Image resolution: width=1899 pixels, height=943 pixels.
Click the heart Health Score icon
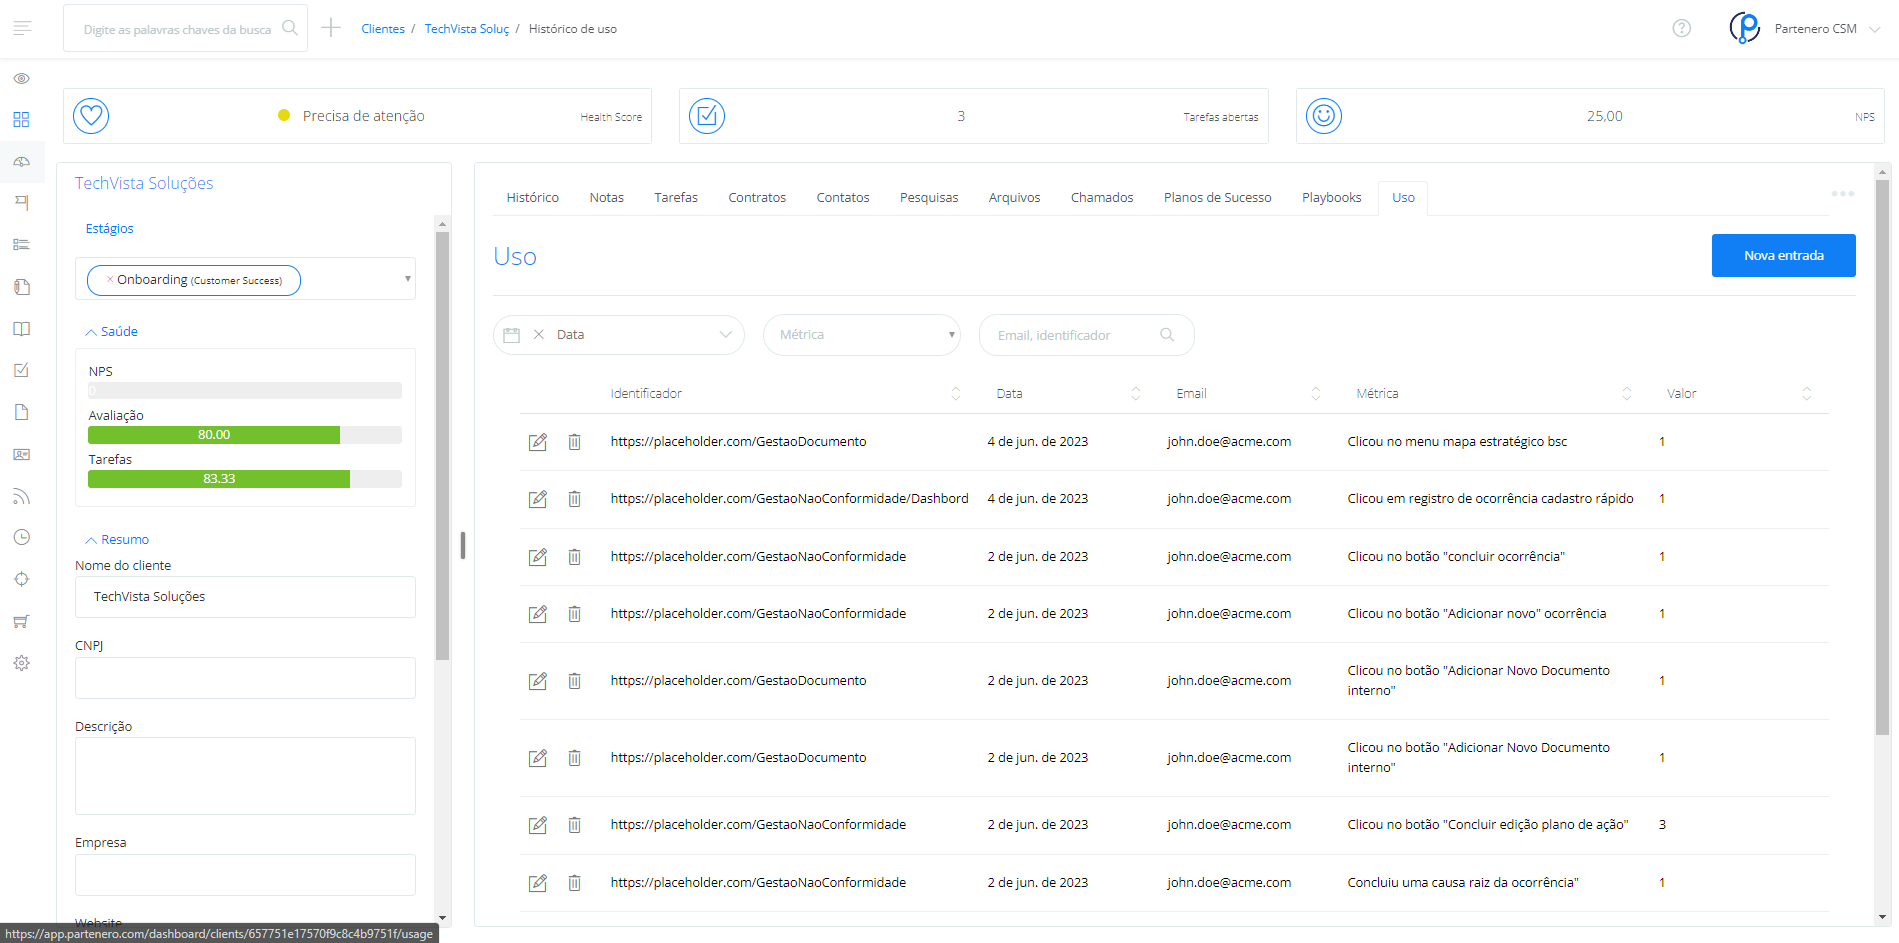(x=91, y=116)
